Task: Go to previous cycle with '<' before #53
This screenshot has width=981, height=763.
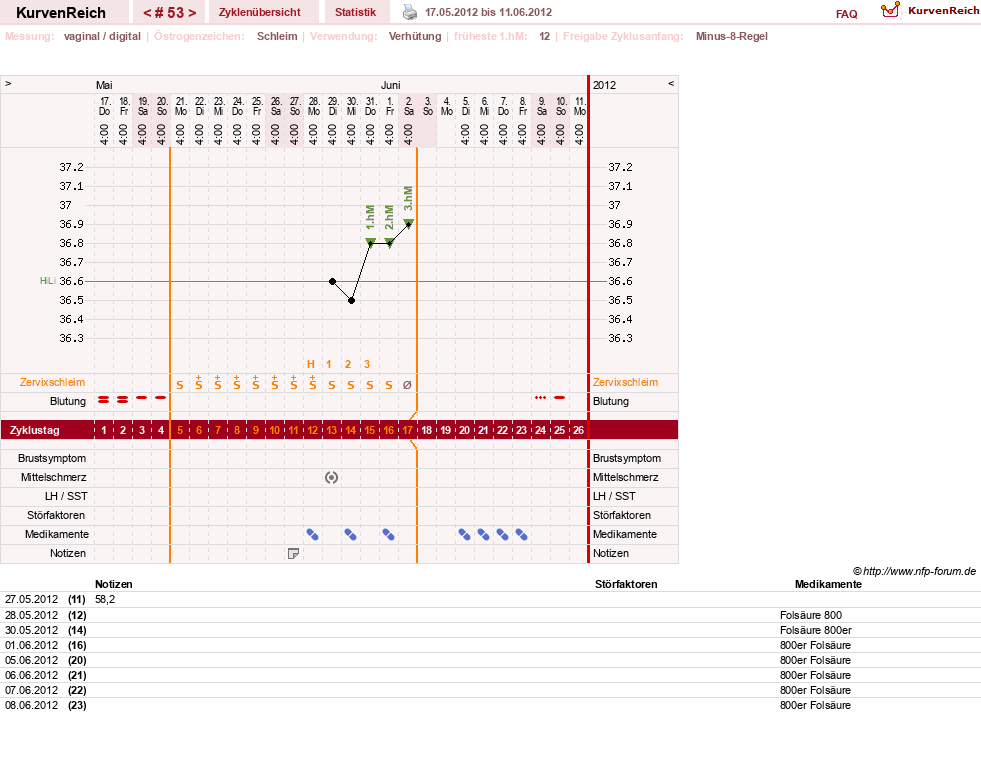Action: coord(147,13)
